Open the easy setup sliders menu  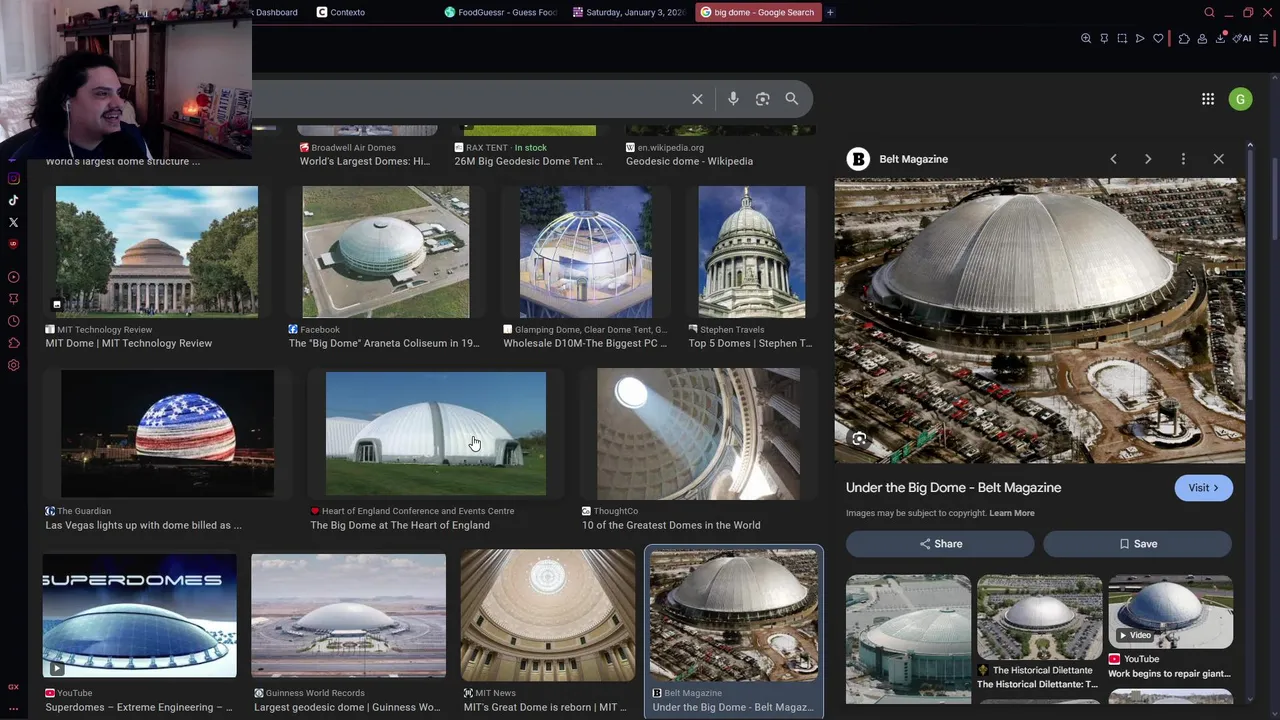point(1264,39)
